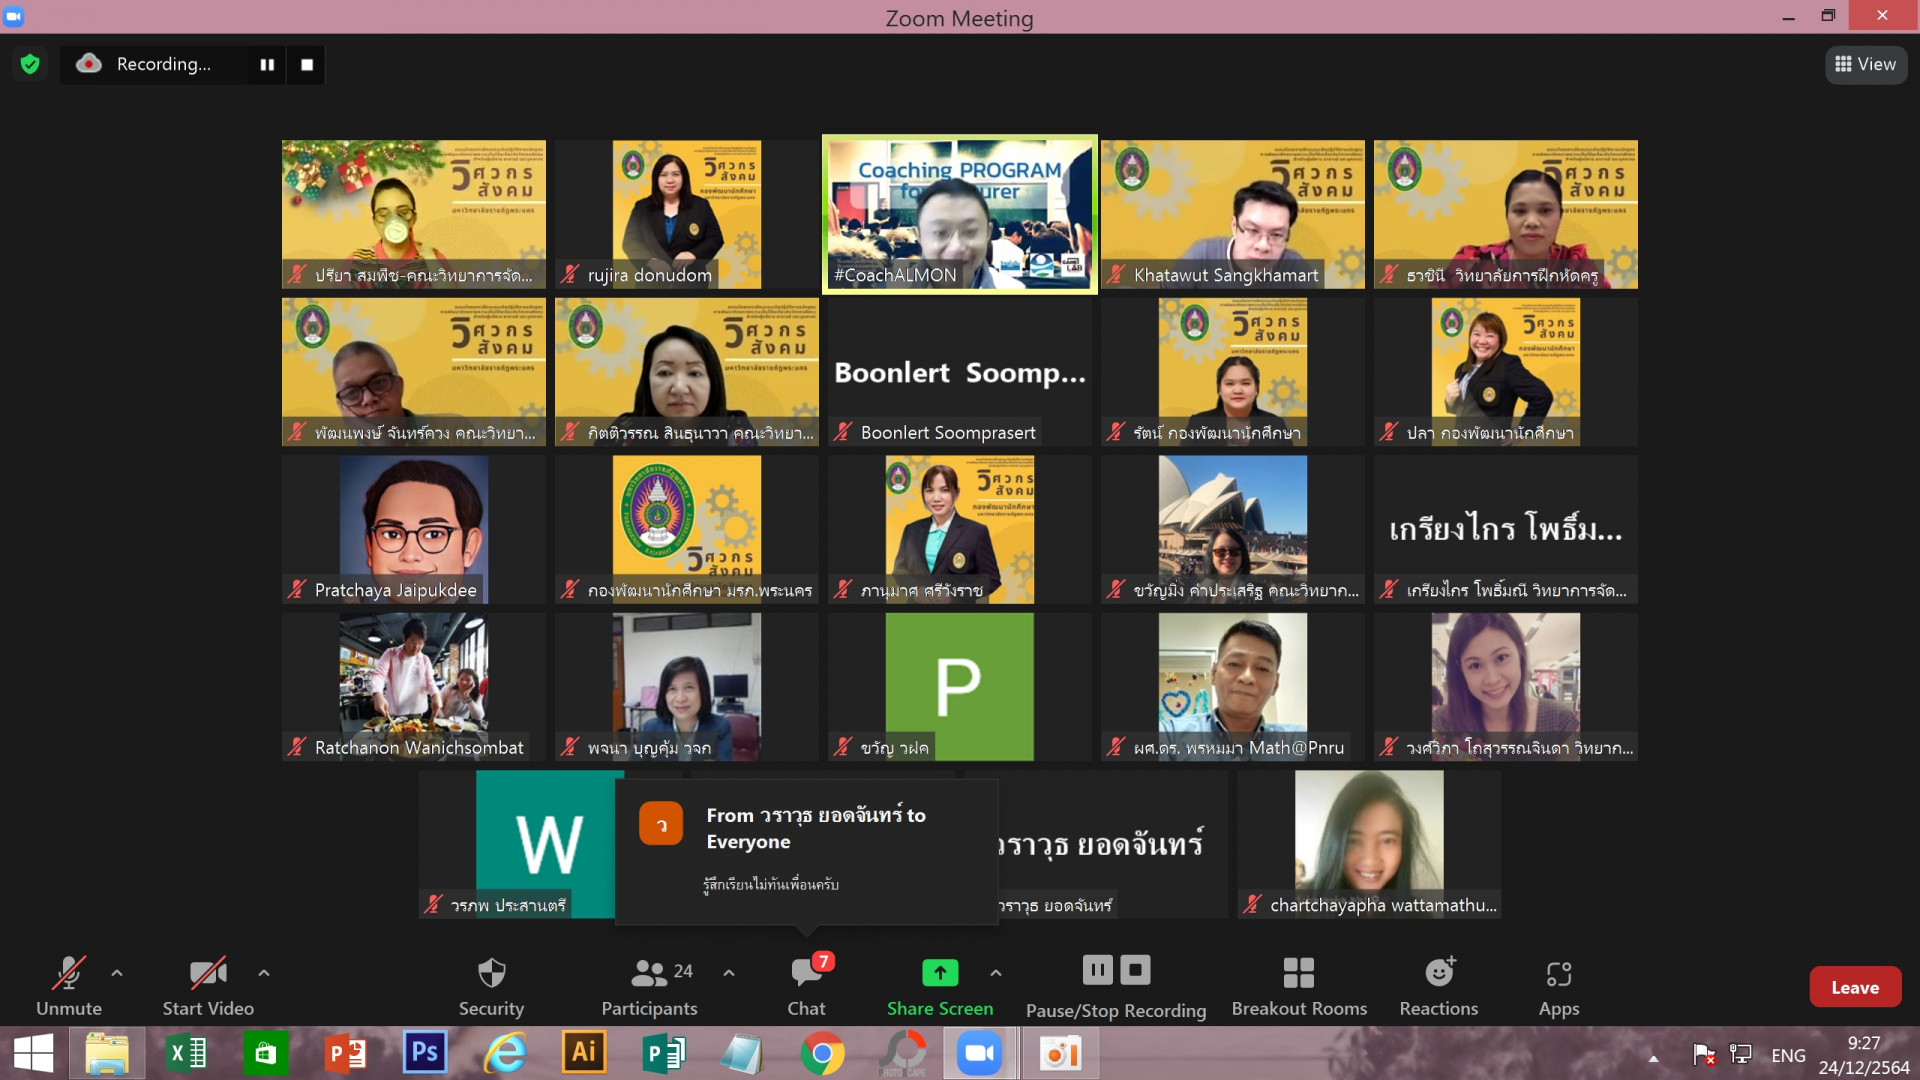Pause recording from top-left indicator
Image resolution: width=1920 pixels, height=1080 pixels.
[267, 65]
